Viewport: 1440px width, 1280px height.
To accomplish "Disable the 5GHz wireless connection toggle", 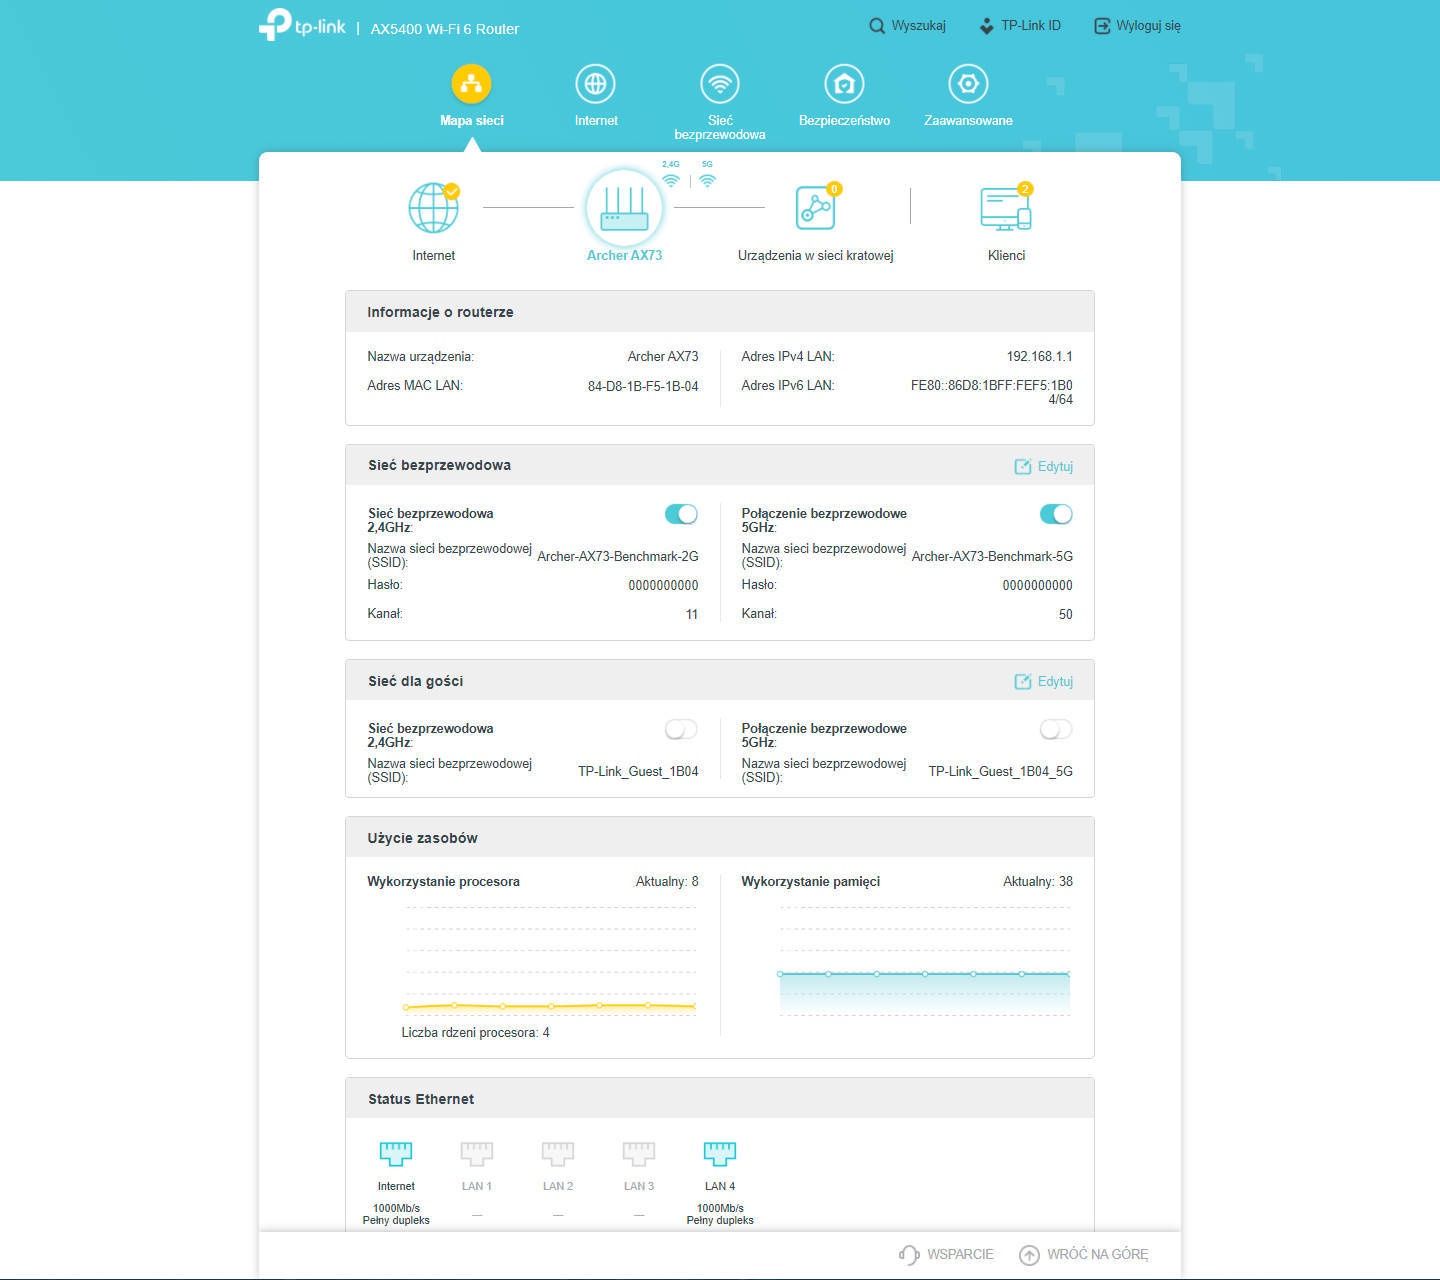I will click(1056, 514).
